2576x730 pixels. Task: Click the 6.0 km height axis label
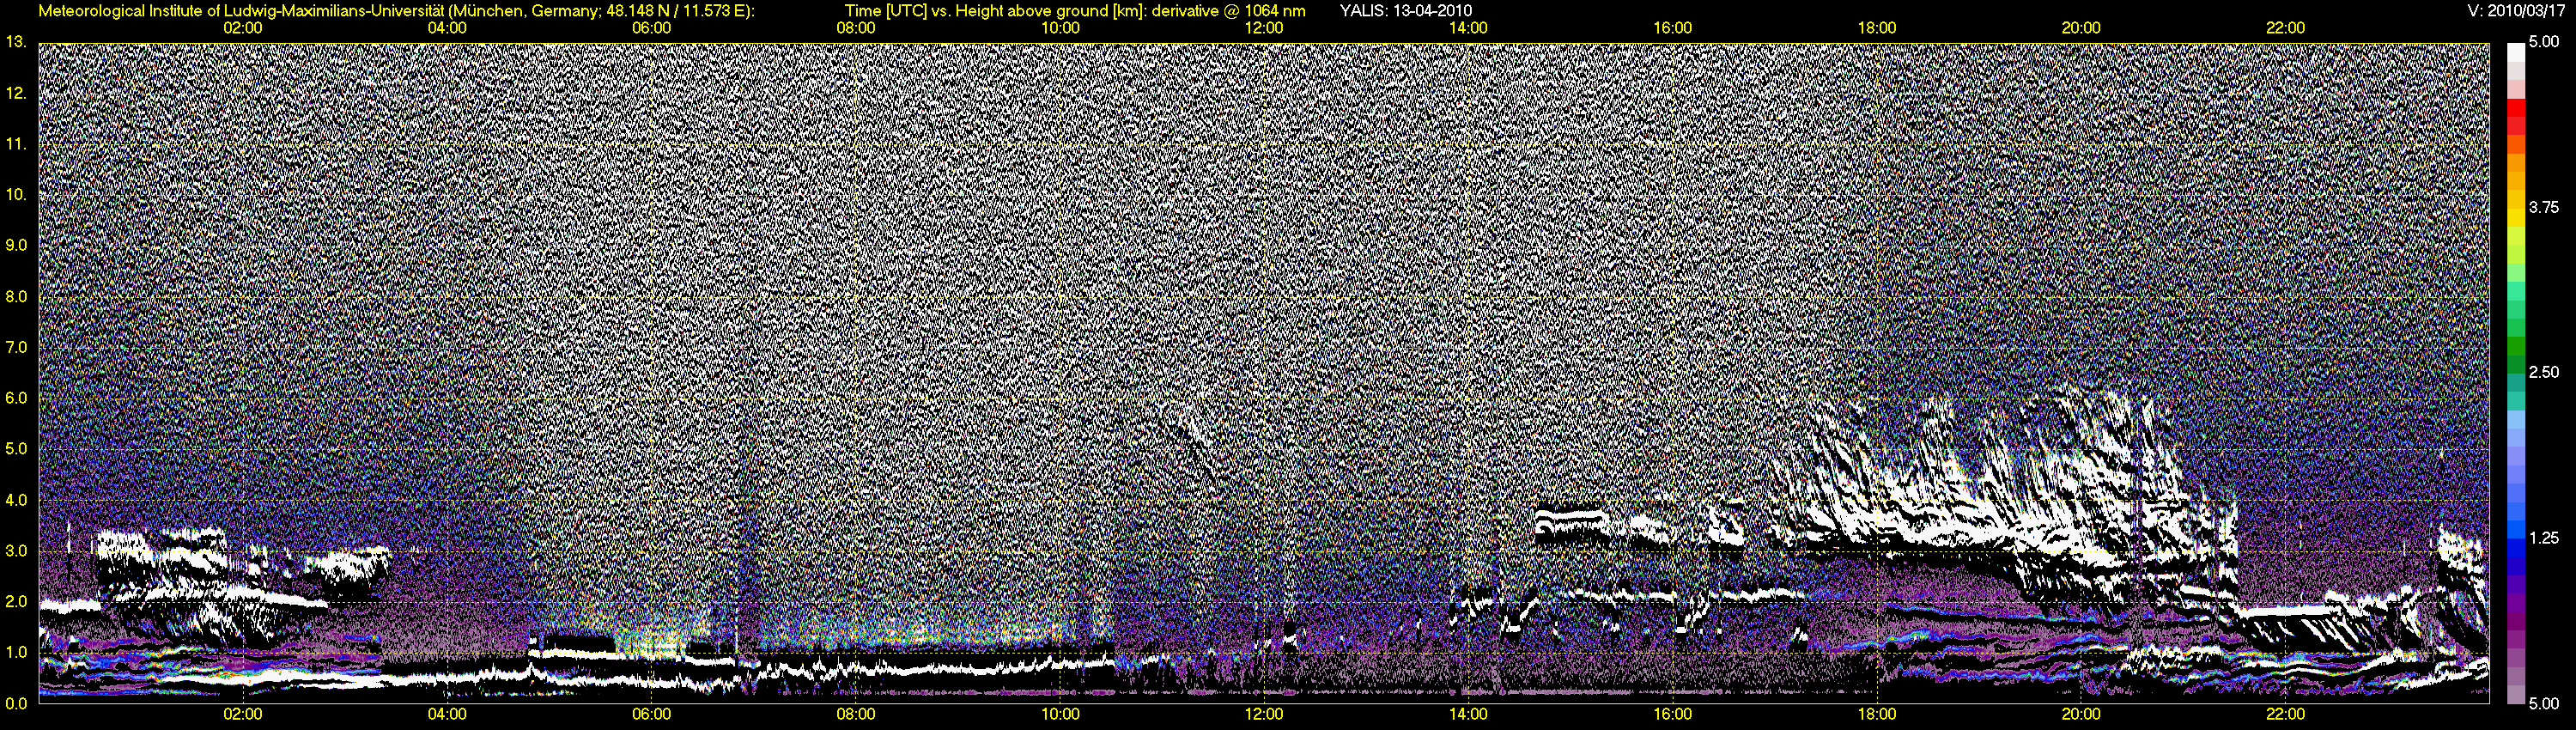15,398
